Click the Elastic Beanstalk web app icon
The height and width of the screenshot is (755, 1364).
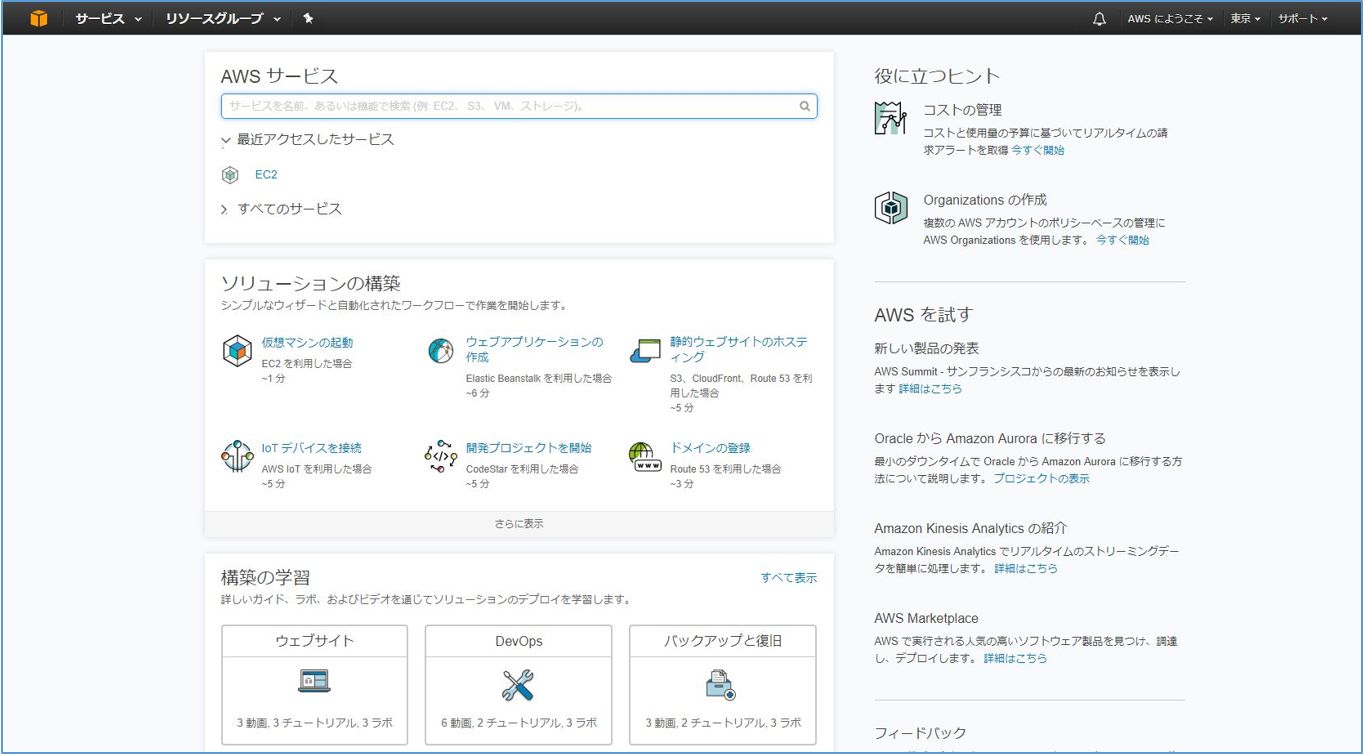click(441, 351)
